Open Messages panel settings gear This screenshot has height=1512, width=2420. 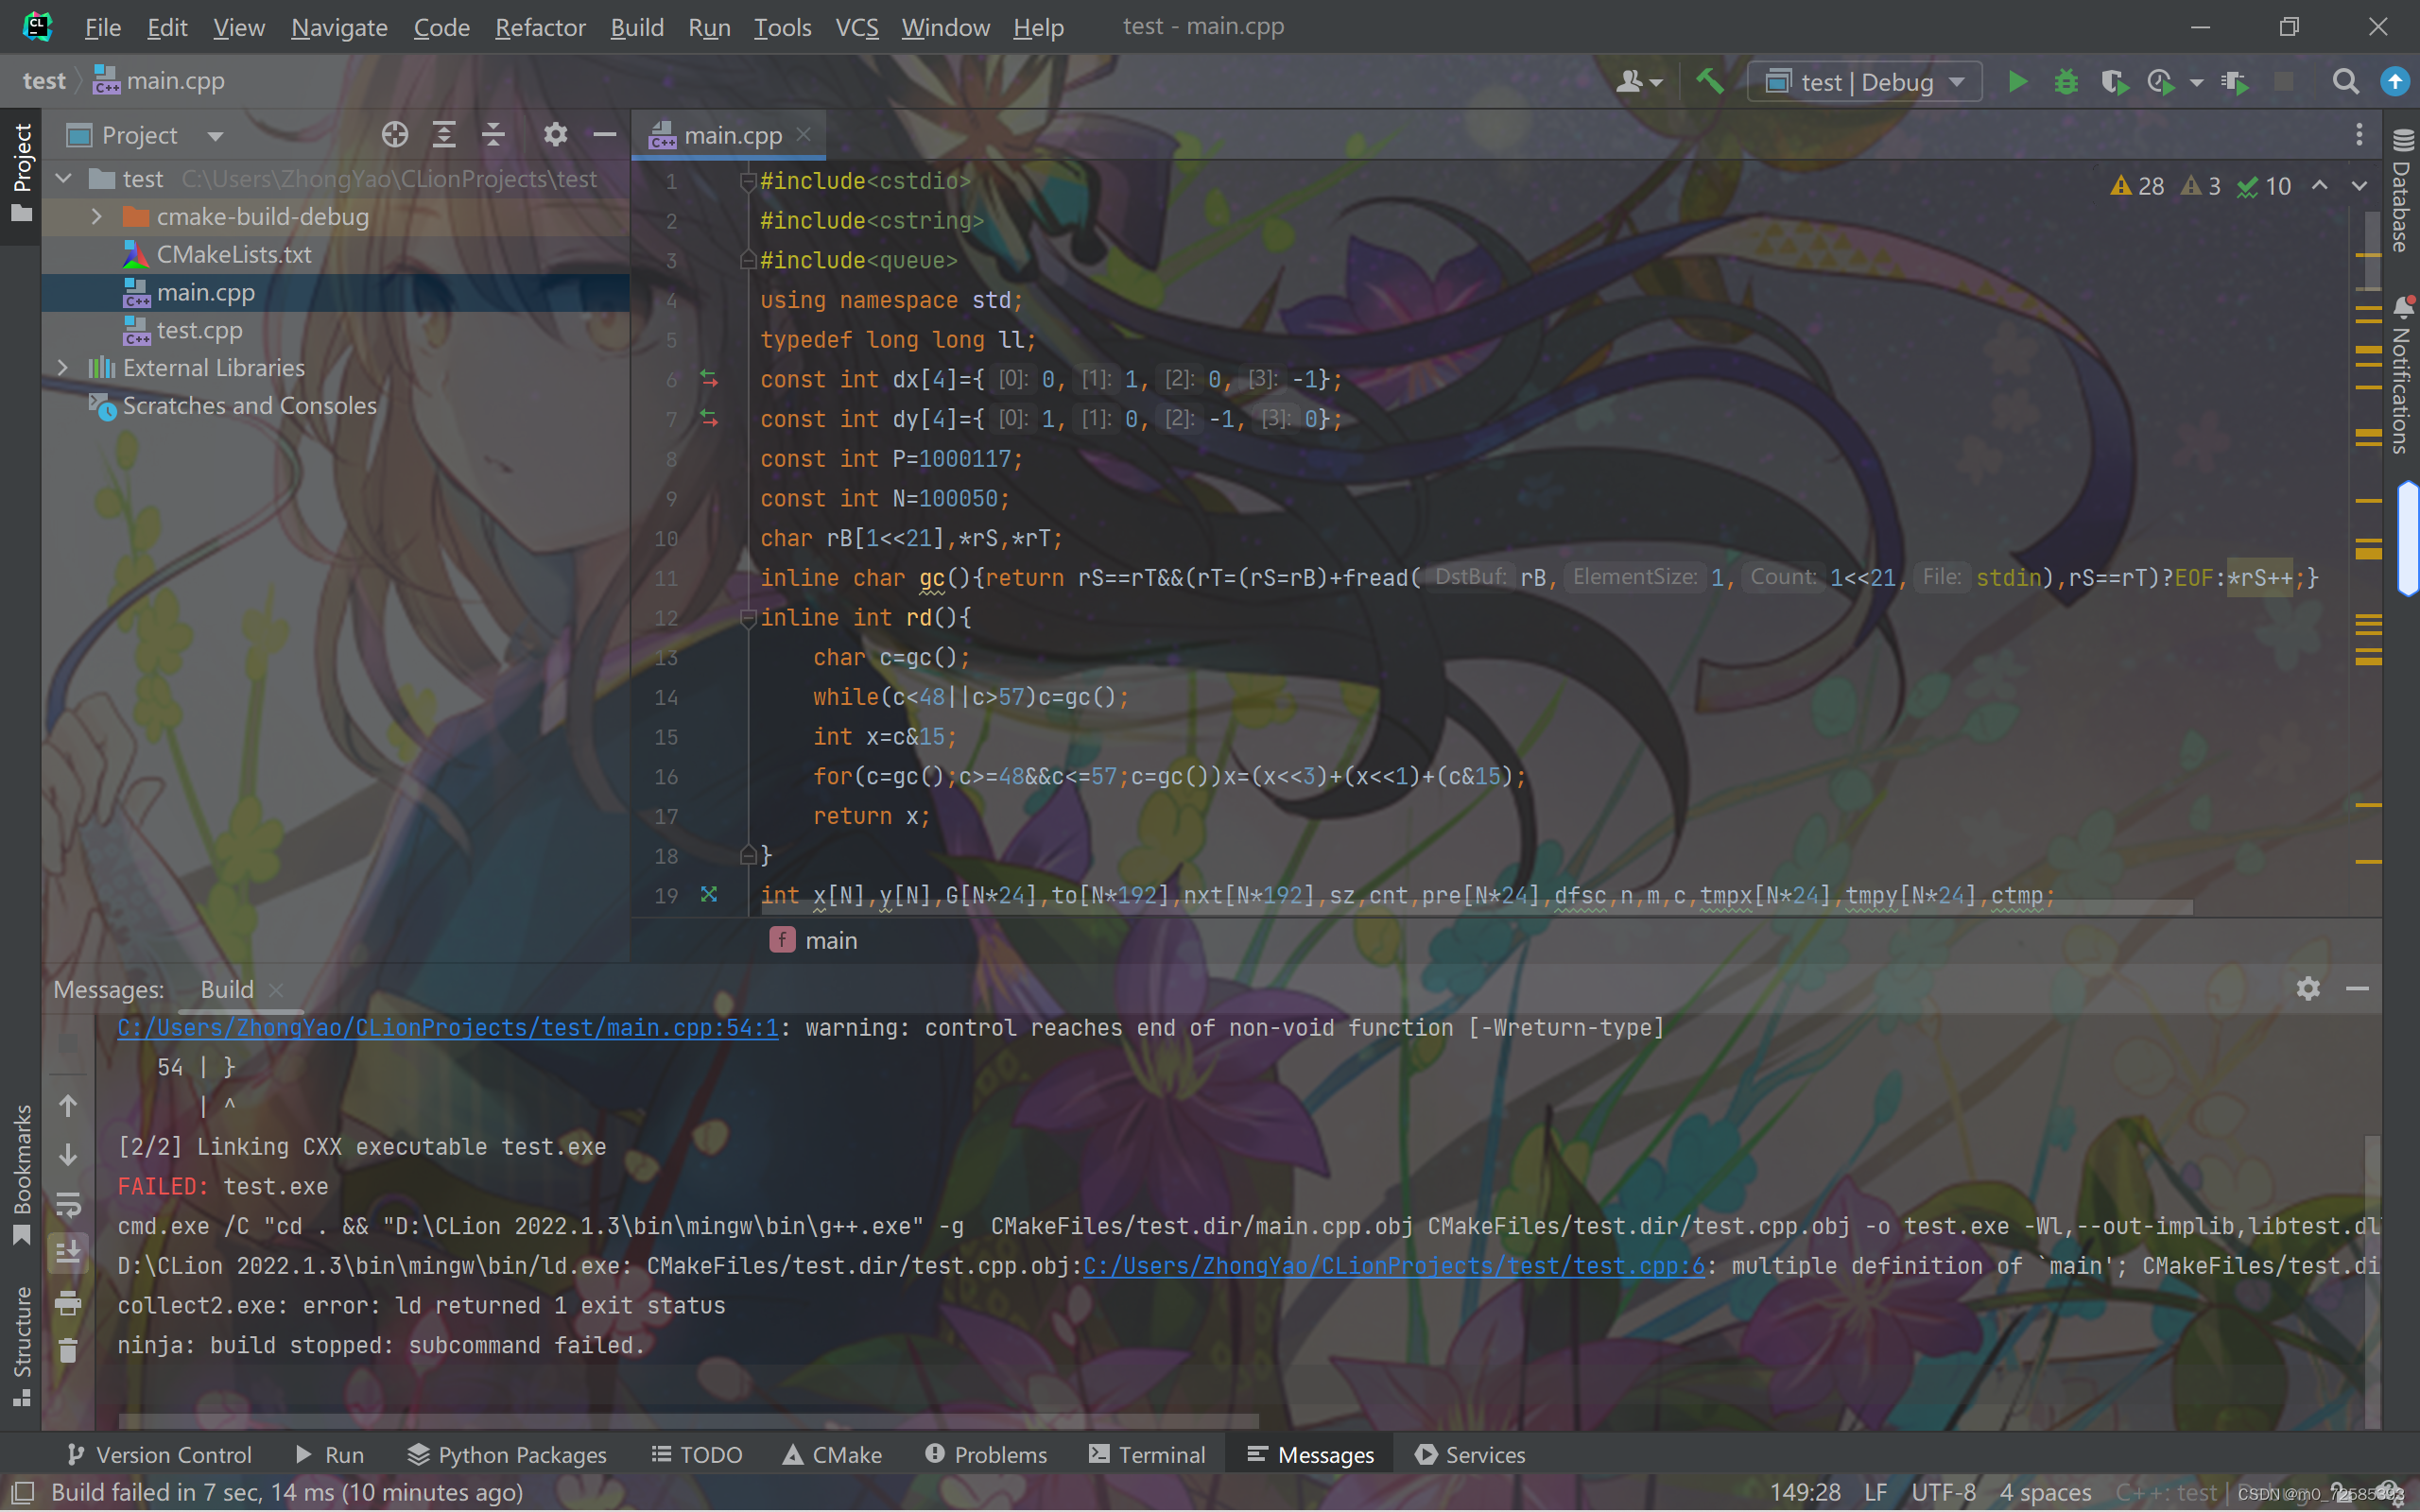(x=2307, y=989)
